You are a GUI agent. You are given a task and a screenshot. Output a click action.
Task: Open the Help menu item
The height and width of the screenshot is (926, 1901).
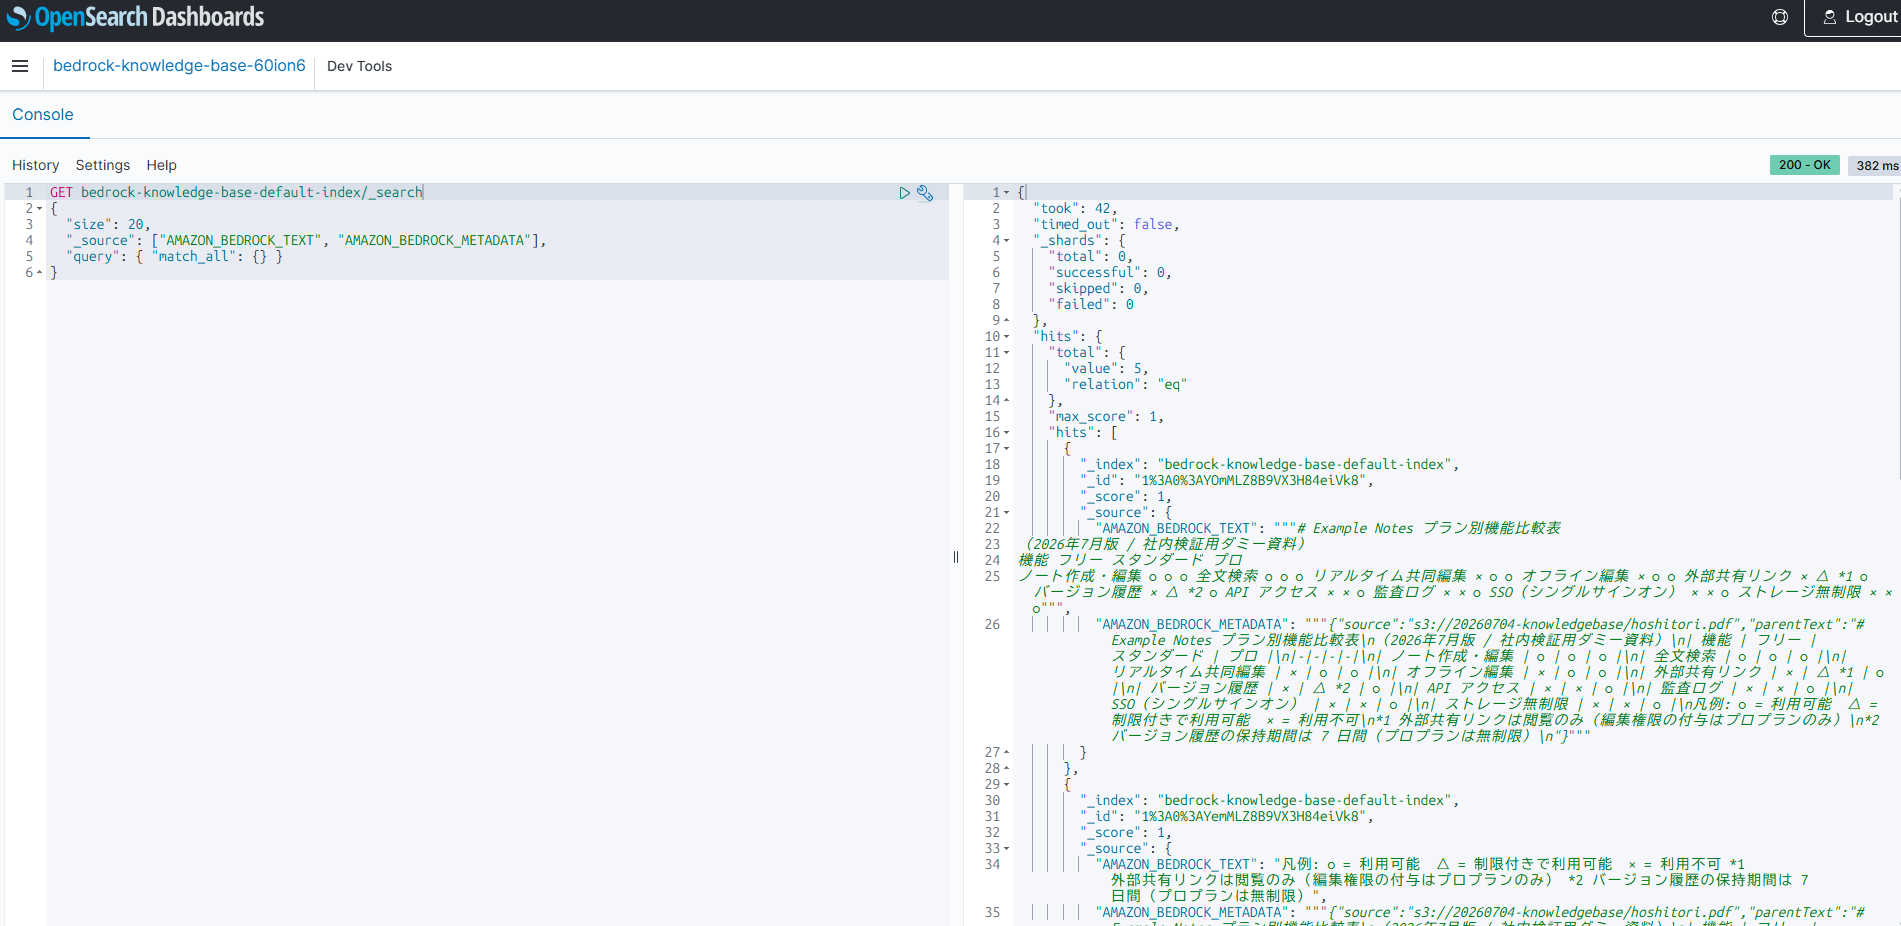coord(161,165)
